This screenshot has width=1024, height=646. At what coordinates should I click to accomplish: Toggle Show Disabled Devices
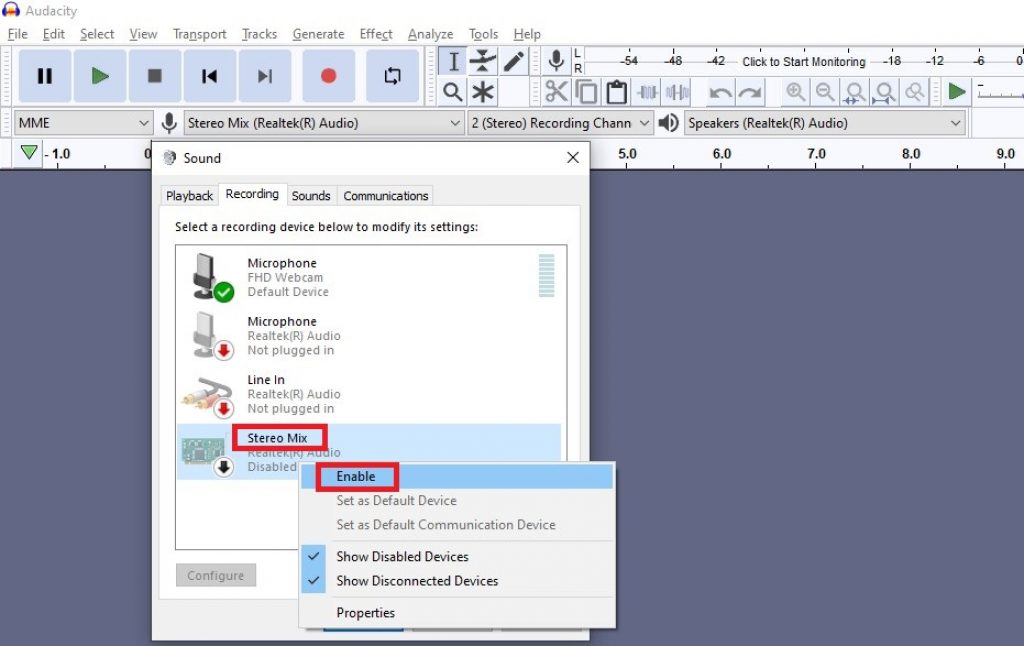pos(402,557)
